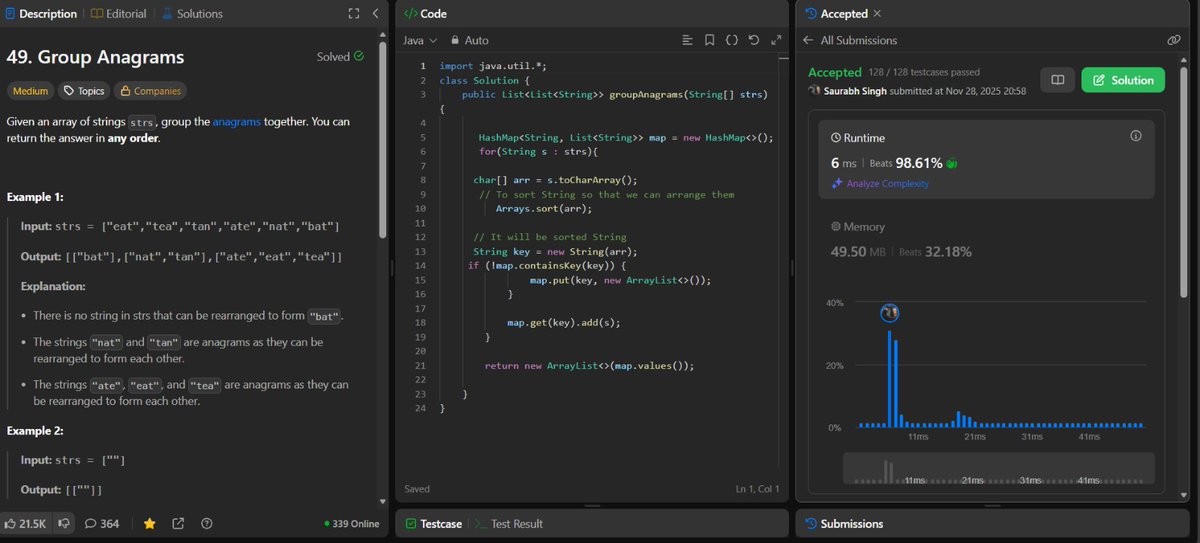Click Analyze Complexity
Image resolution: width=1200 pixels, height=543 pixels.
(x=880, y=184)
